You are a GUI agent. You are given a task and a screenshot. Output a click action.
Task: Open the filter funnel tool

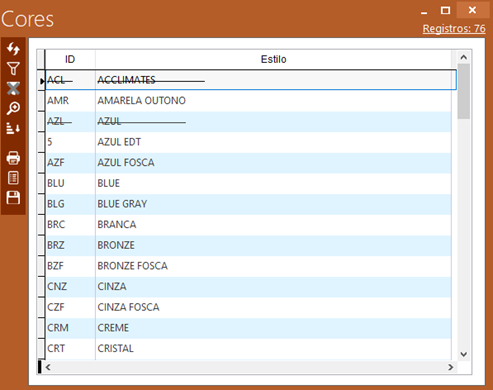pyautogui.click(x=13, y=68)
